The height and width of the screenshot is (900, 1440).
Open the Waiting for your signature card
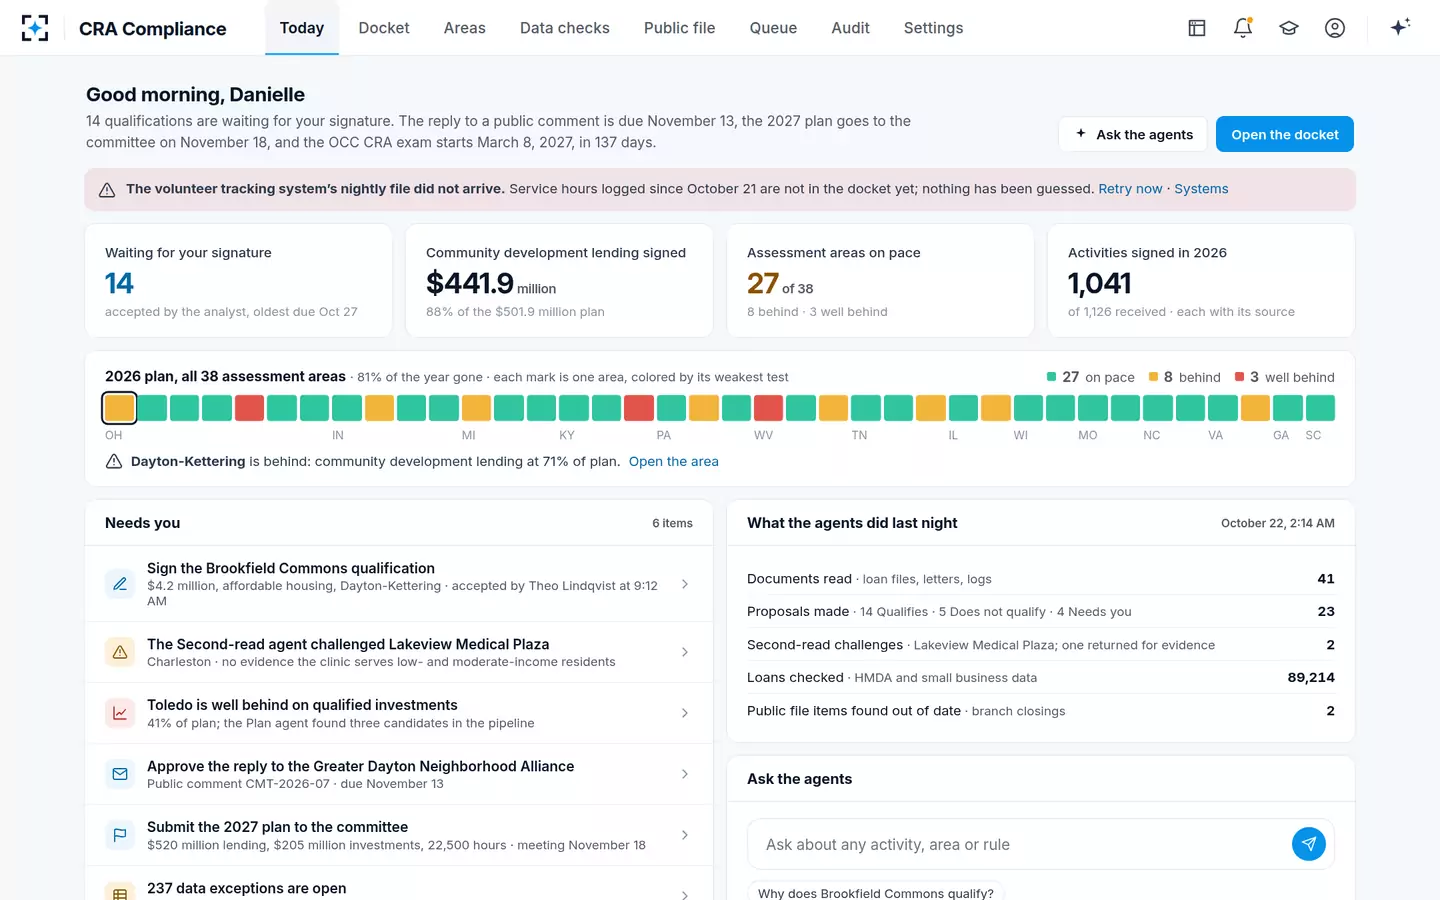tap(239, 281)
